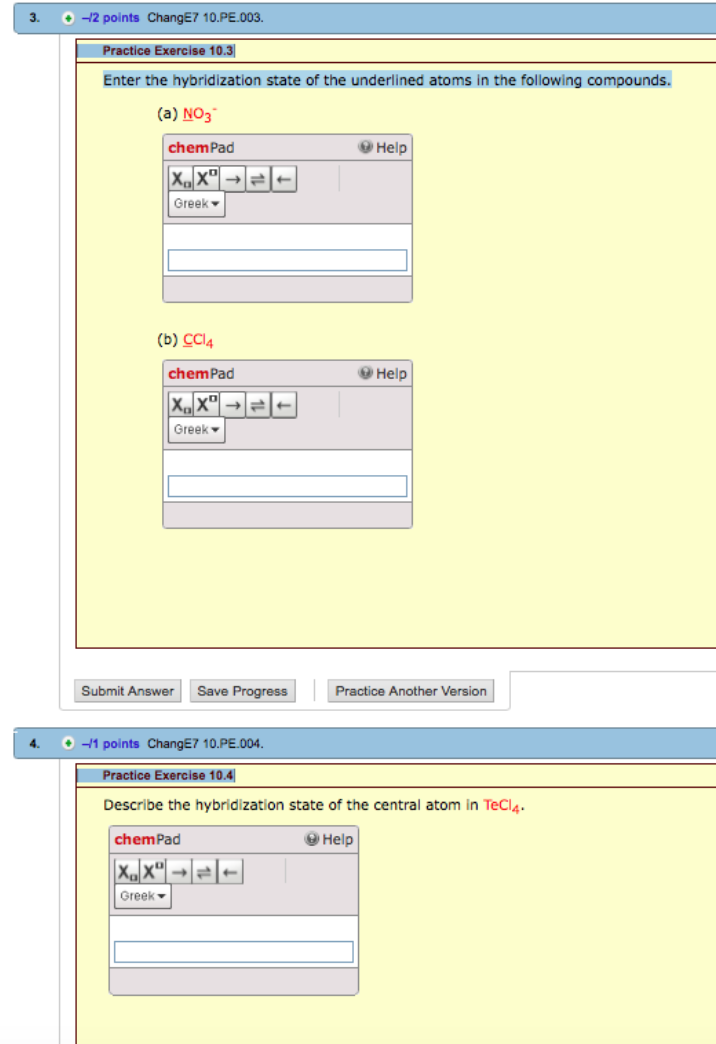
Task: Insert equilibrium arrow in CCl4 chemPad
Action: click(259, 407)
